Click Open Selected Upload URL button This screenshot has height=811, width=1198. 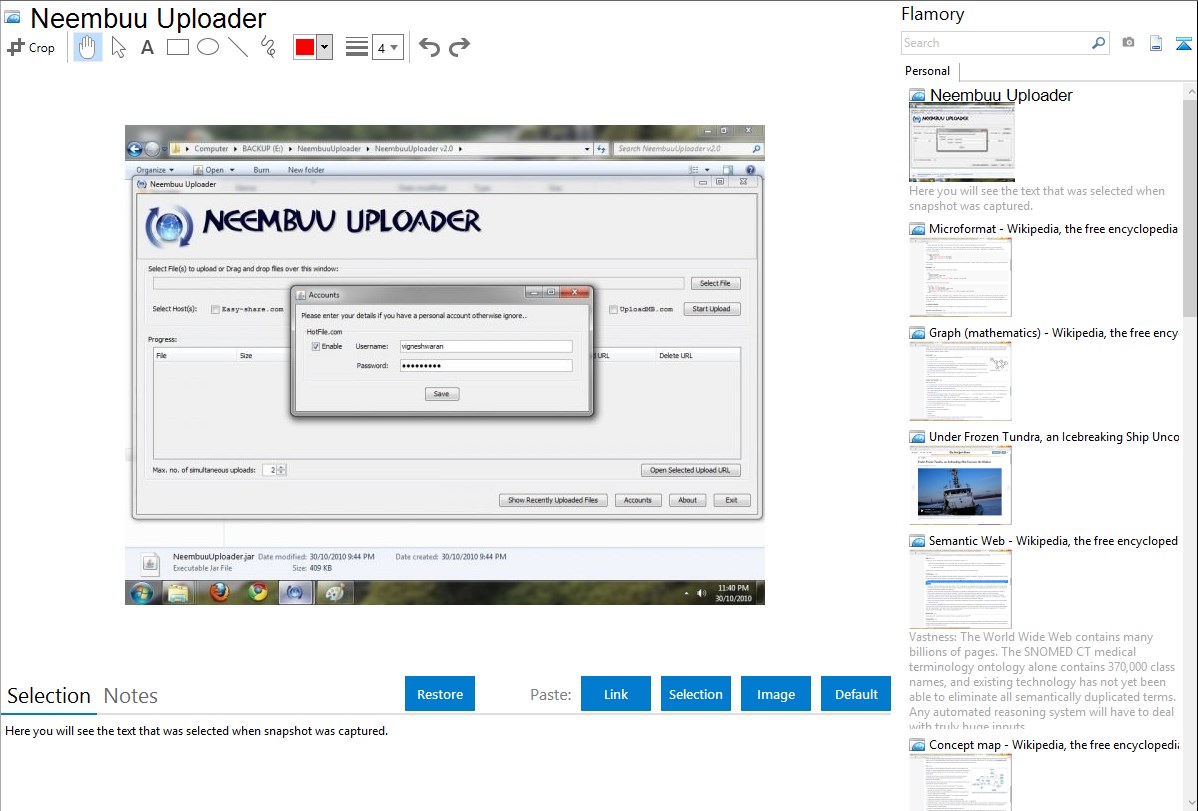[x=691, y=470]
